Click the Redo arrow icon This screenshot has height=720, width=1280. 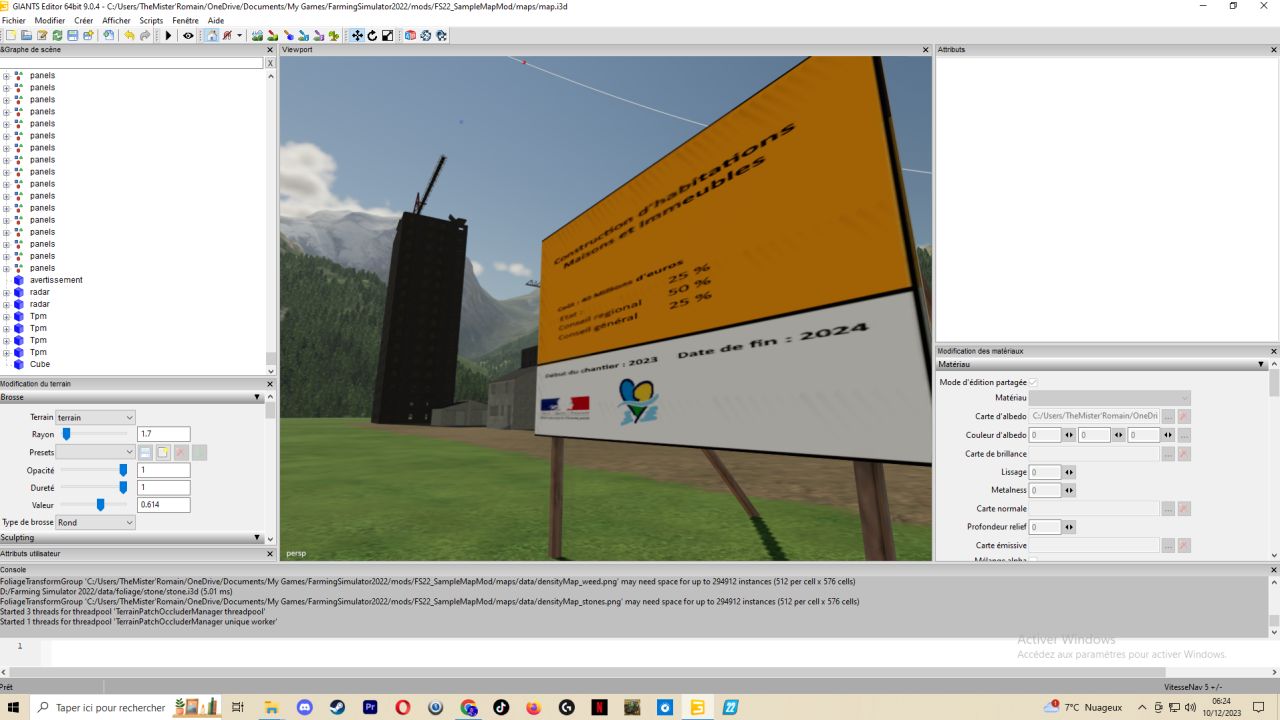coord(145,35)
